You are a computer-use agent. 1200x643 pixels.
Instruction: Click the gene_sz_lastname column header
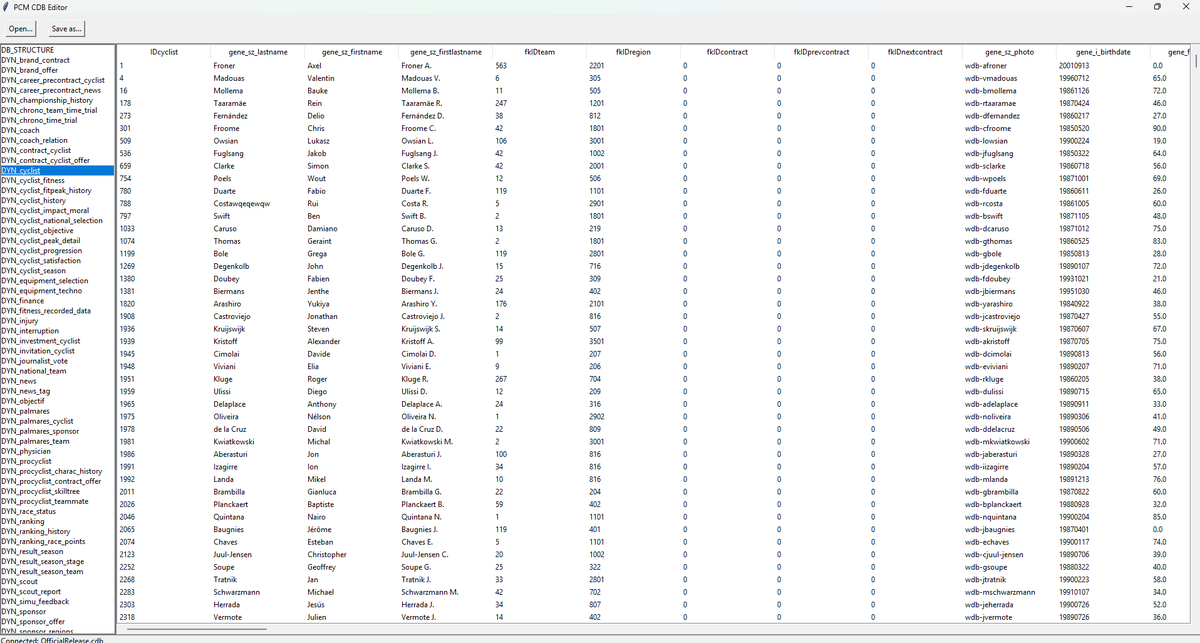coord(258,51)
